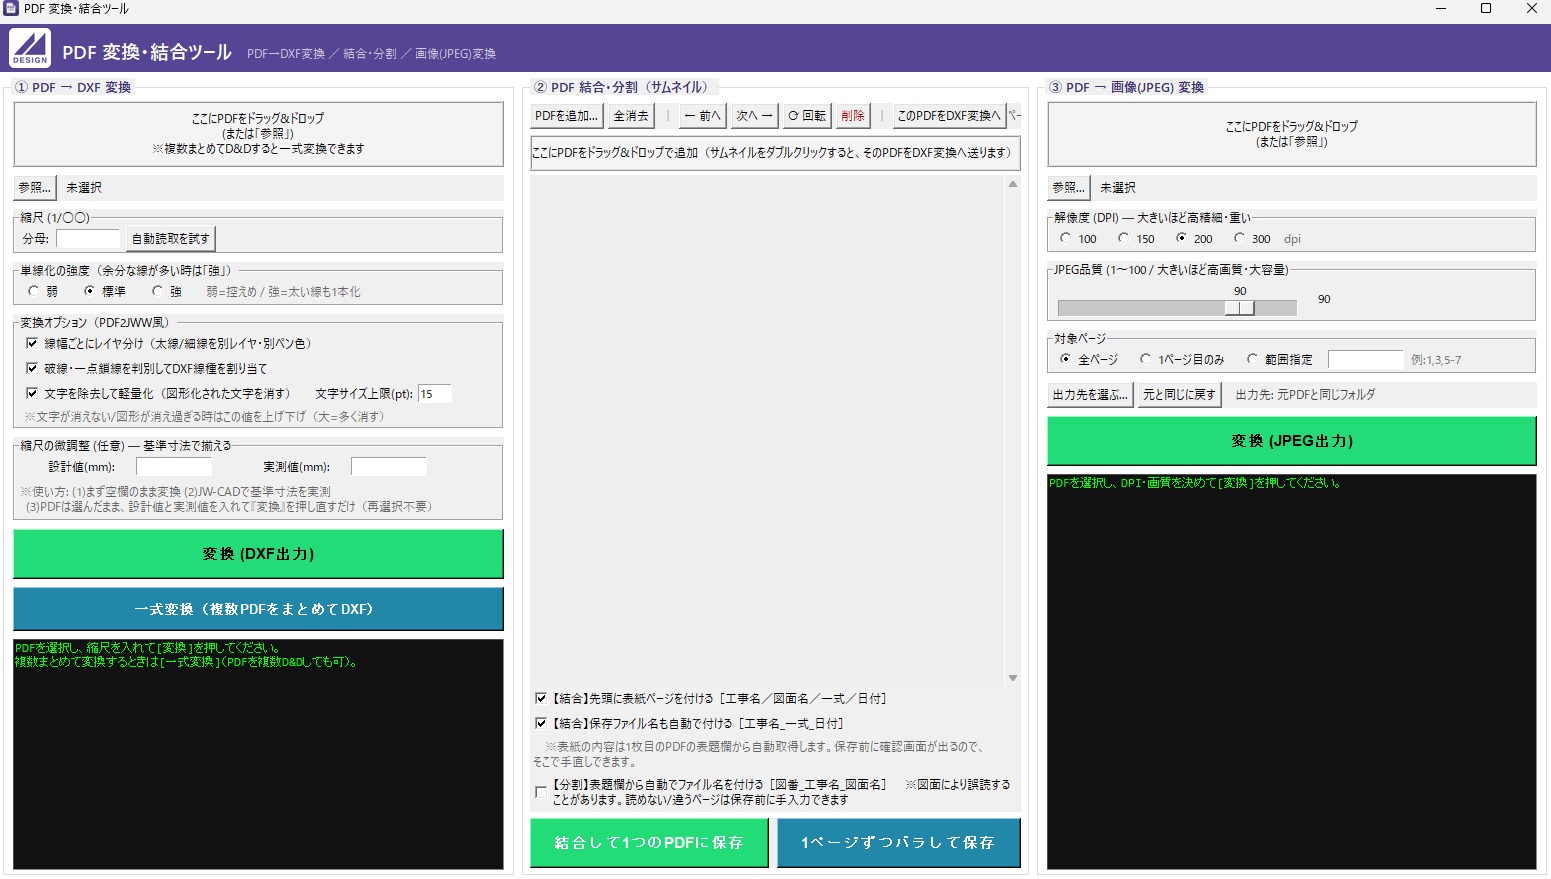Click the PDF drop zone in DXF section
Viewport: 1551px width, 879px height.
(258, 133)
